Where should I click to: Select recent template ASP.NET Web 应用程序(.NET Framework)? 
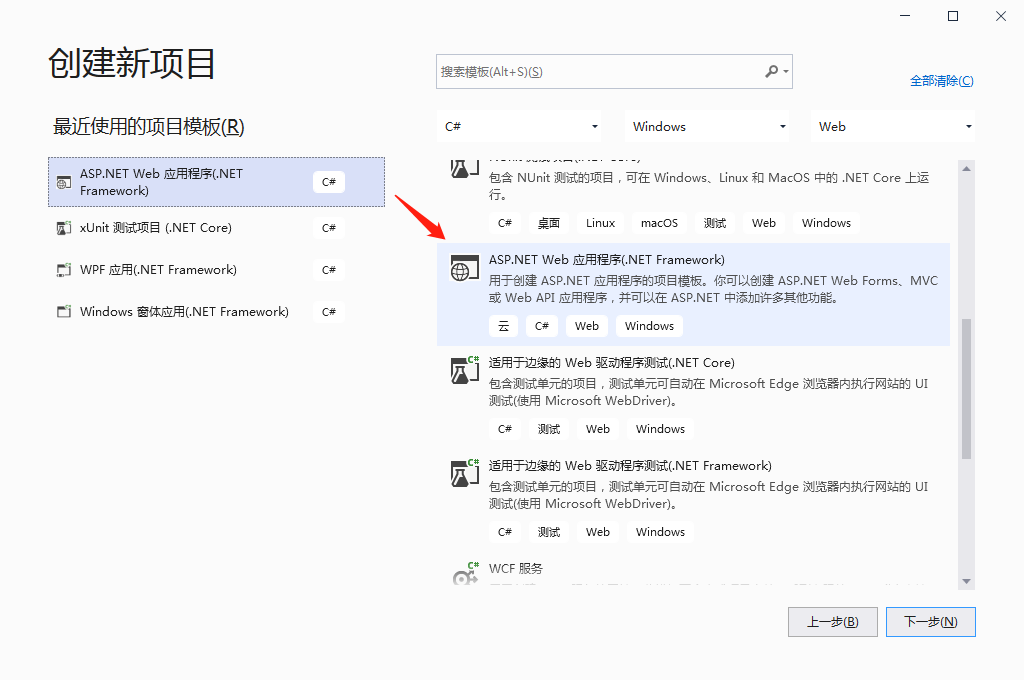216,182
